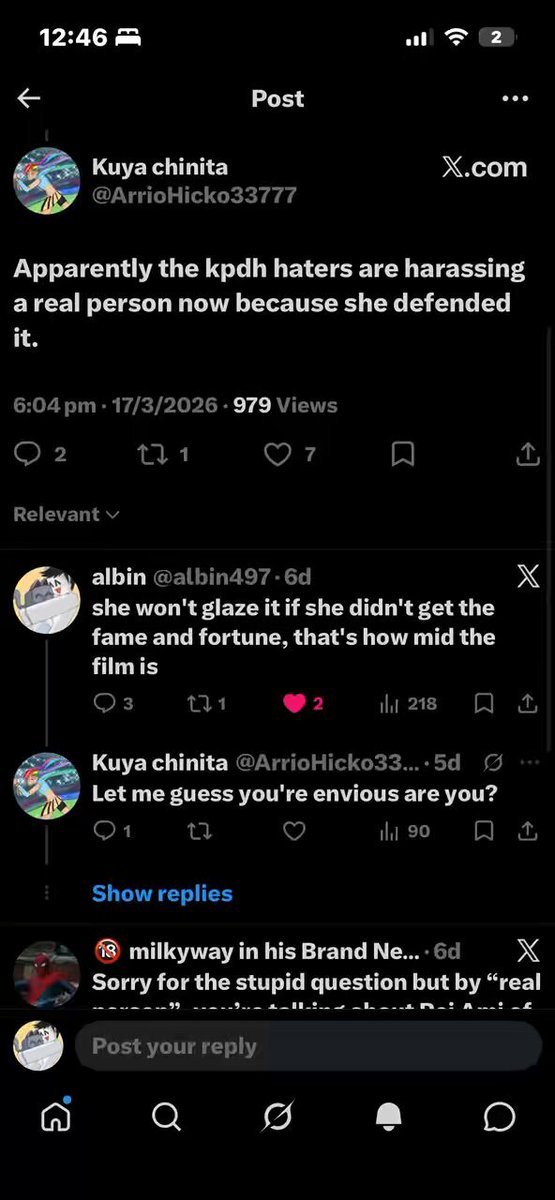Open the Search tab
The image size is (555, 1200).
pos(167,1117)
